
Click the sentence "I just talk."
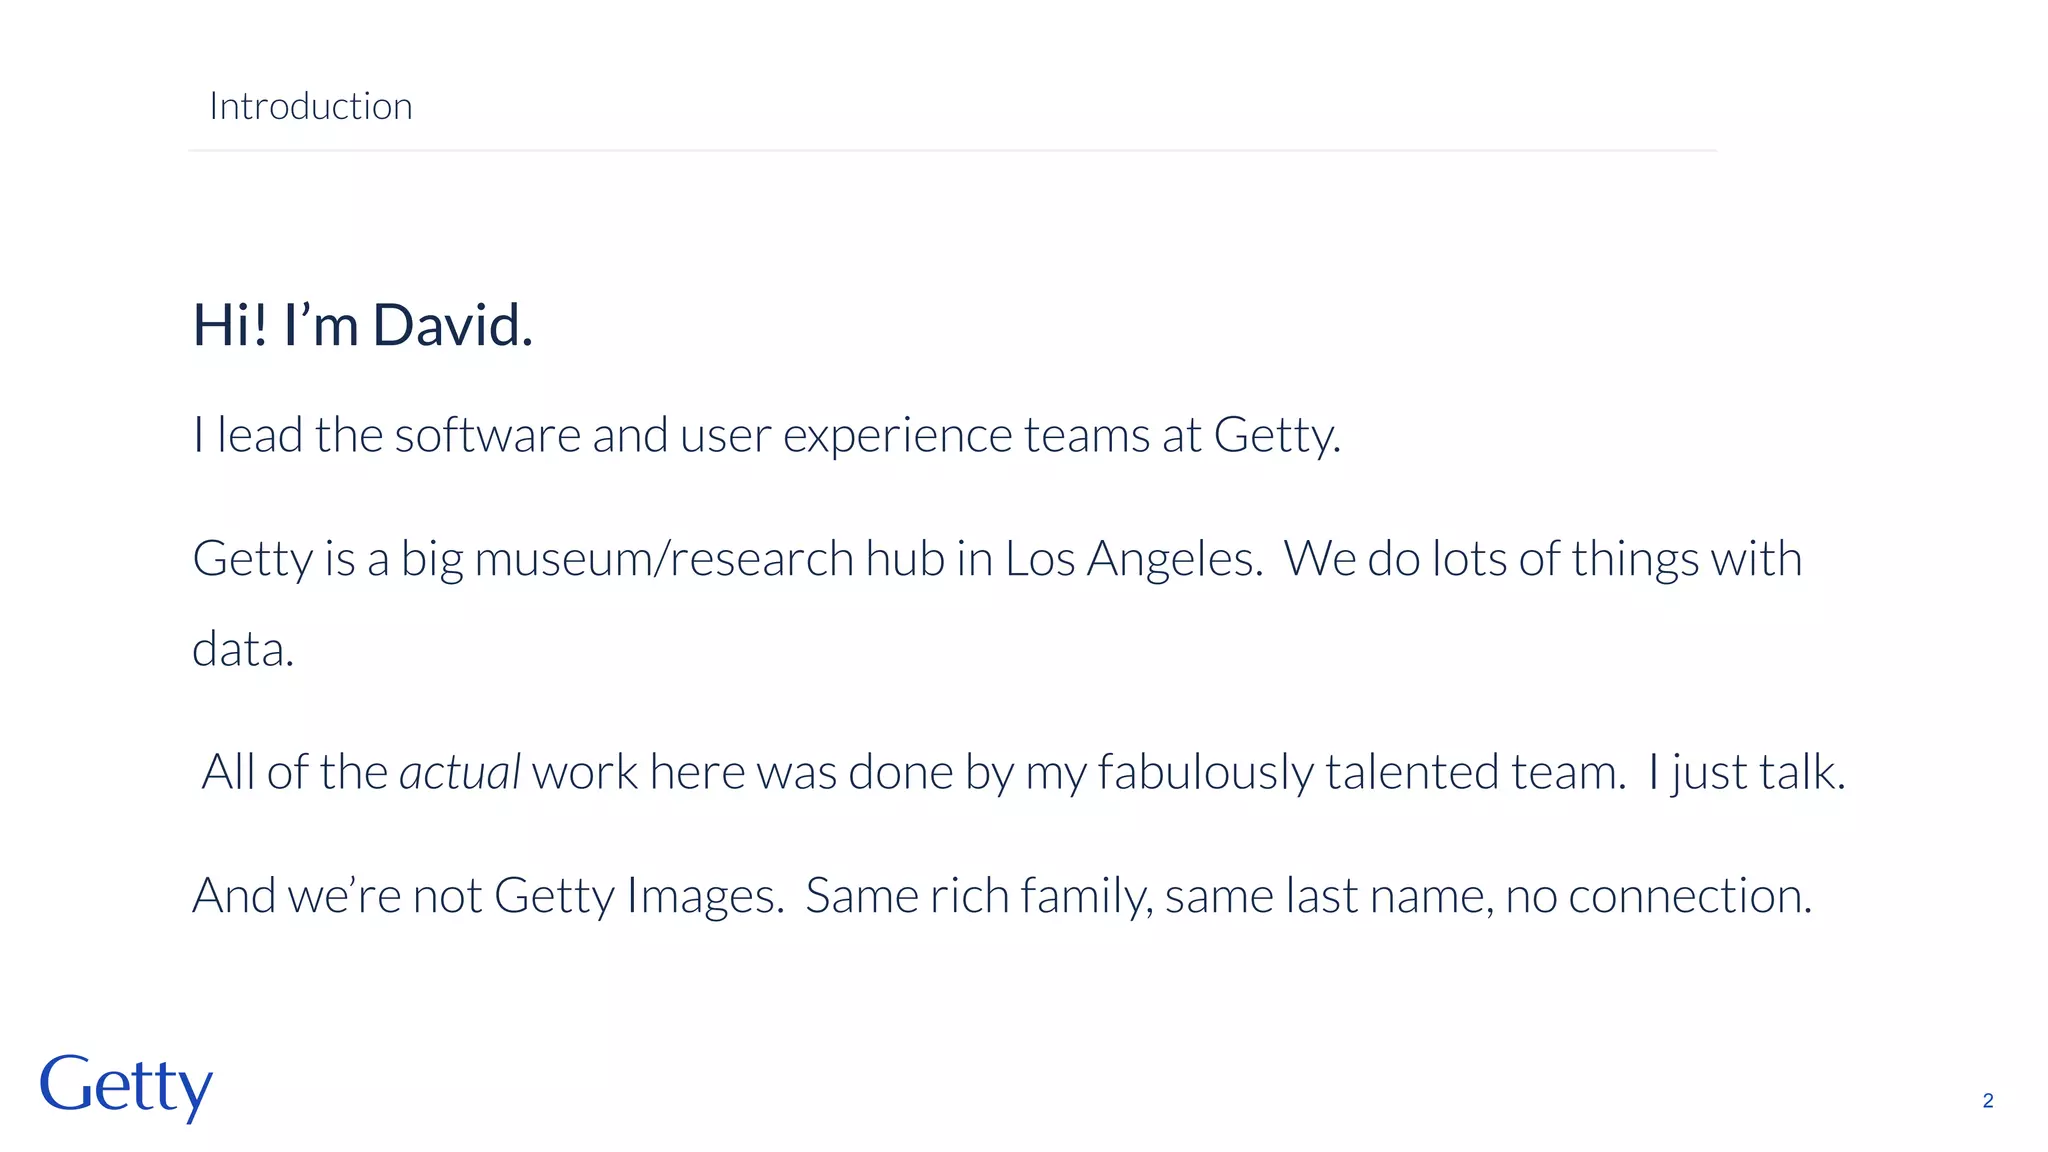(1746, 772)
